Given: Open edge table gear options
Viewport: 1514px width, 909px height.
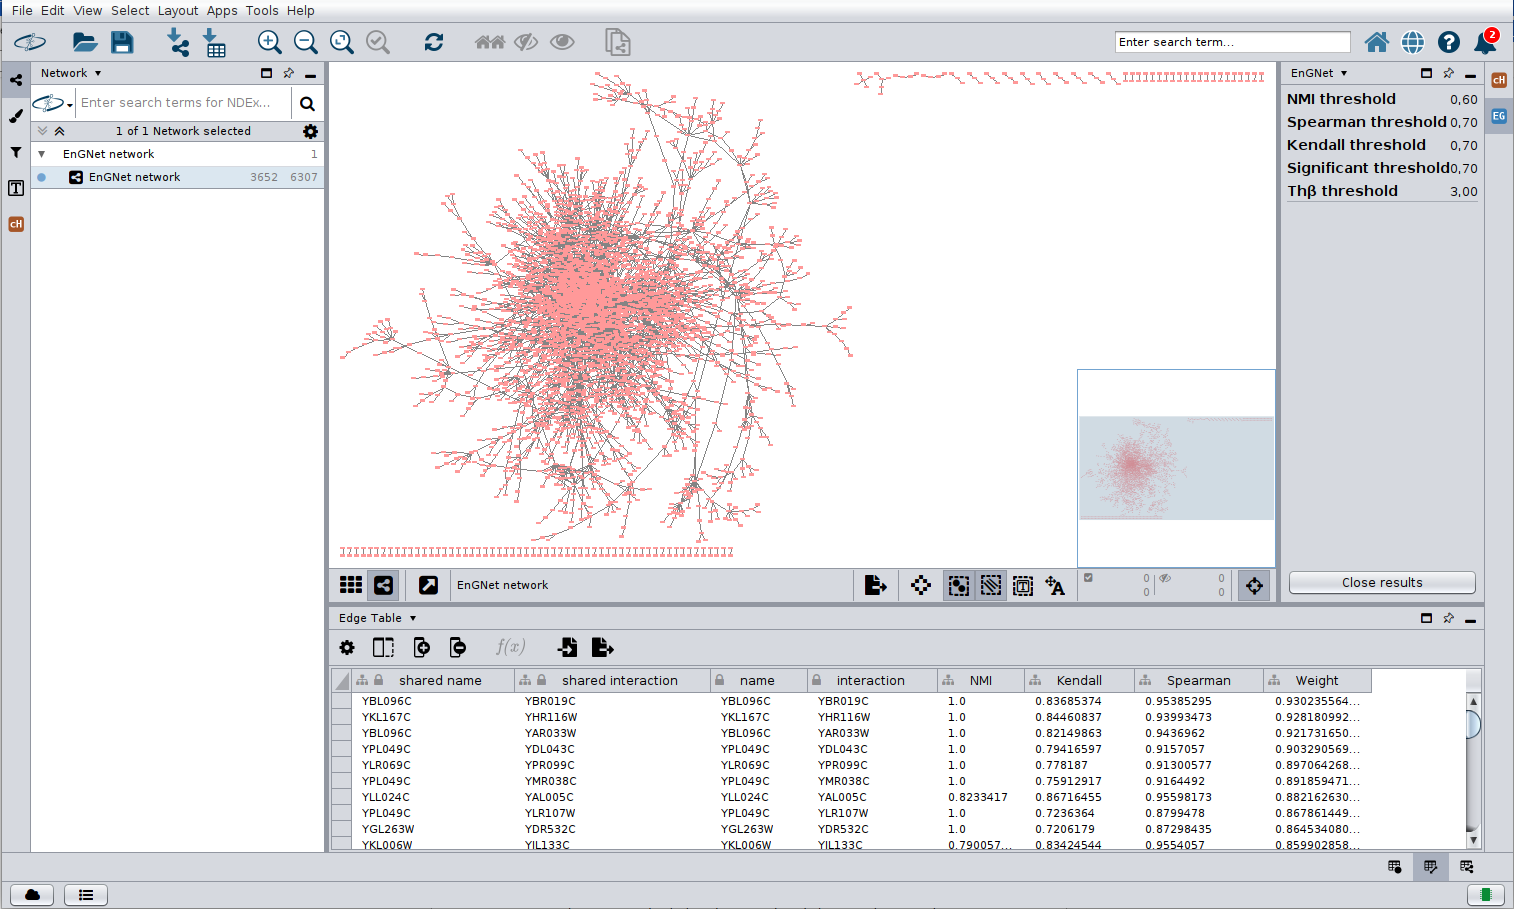Looking at the screenshot, I should 347,647.
